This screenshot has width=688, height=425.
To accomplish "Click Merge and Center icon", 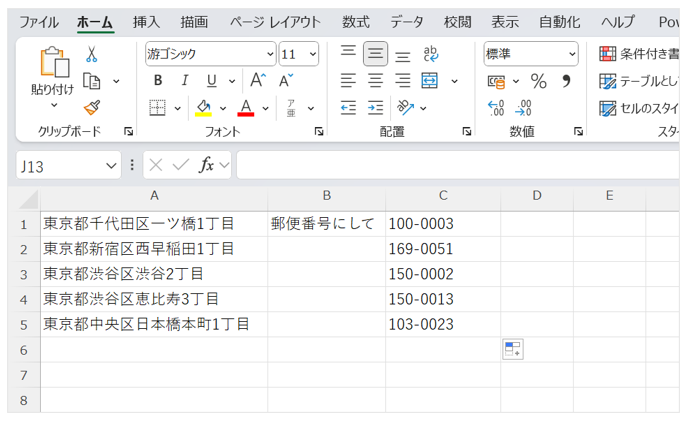I will (x=430, y=81).
